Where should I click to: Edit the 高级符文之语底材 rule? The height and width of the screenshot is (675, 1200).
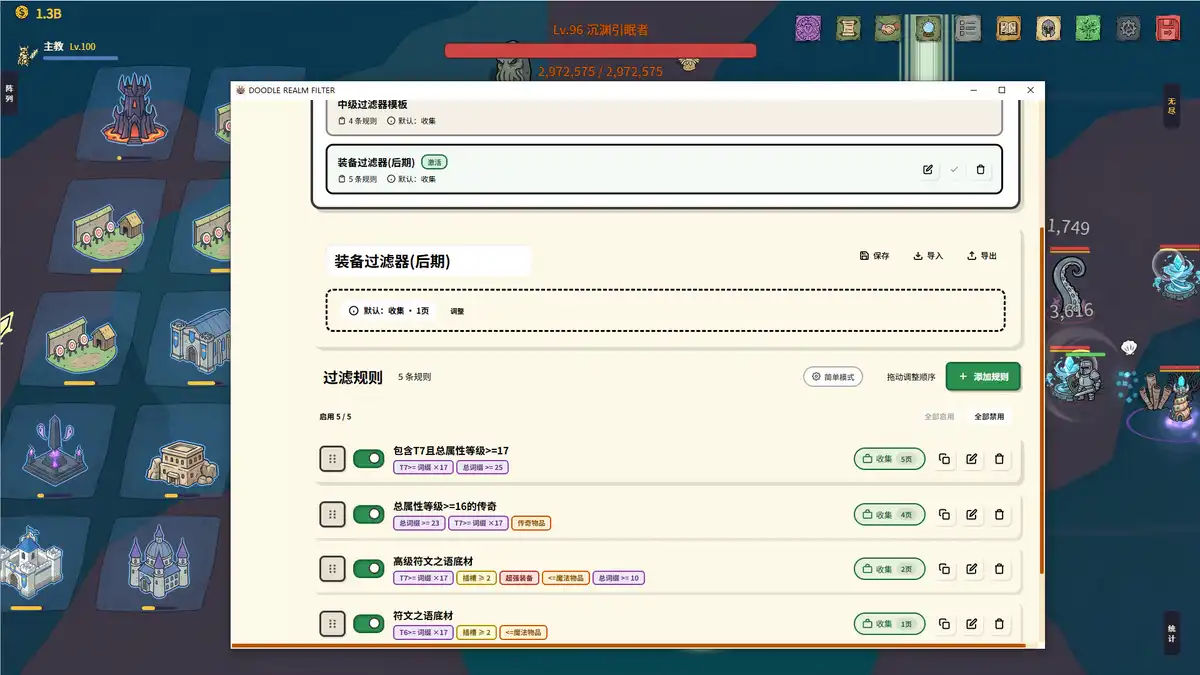point(971,569)
